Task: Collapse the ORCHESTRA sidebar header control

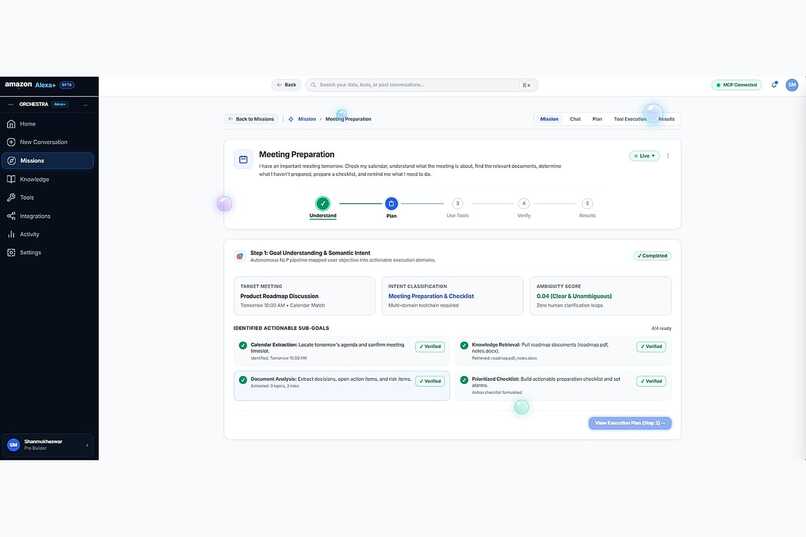Action: [x=85, y=104]
